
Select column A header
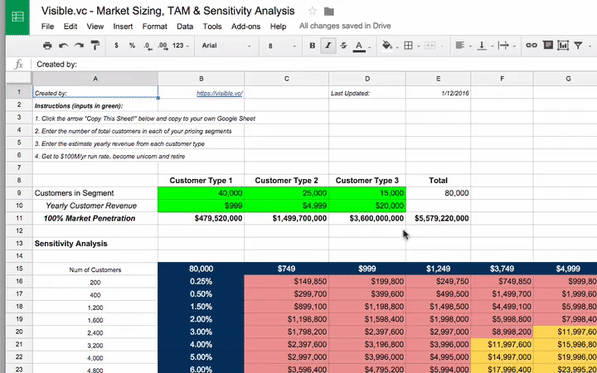click(x=95, y=79)
